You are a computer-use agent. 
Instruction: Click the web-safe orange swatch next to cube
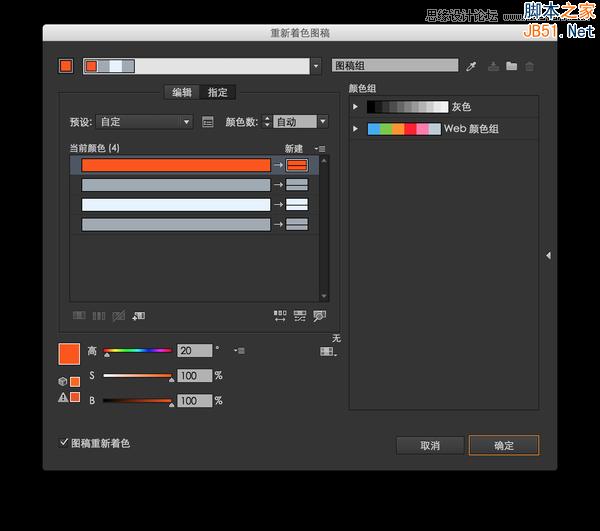pyautogui.click(x=75, y=381)
